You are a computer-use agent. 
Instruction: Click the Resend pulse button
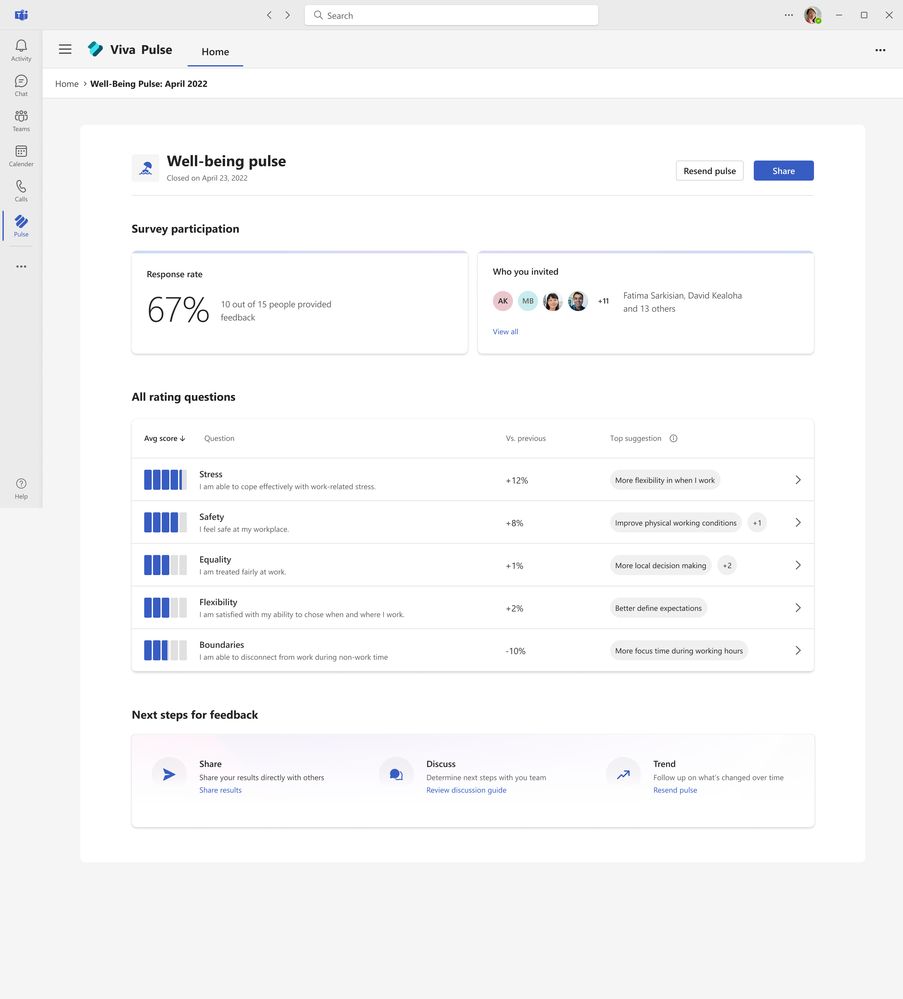pos(709,171)
